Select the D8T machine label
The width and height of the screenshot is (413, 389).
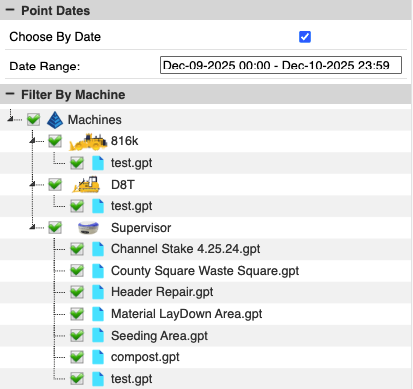click(123, 184)
